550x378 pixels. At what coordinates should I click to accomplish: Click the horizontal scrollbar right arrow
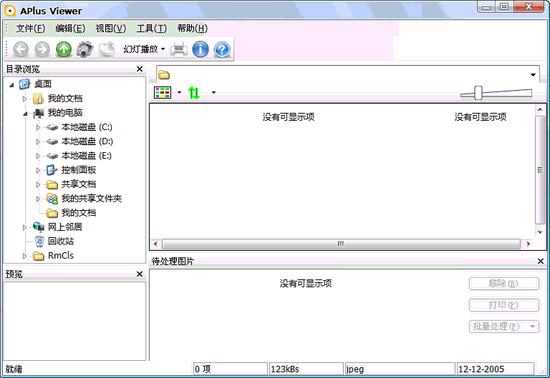(528, 244)
